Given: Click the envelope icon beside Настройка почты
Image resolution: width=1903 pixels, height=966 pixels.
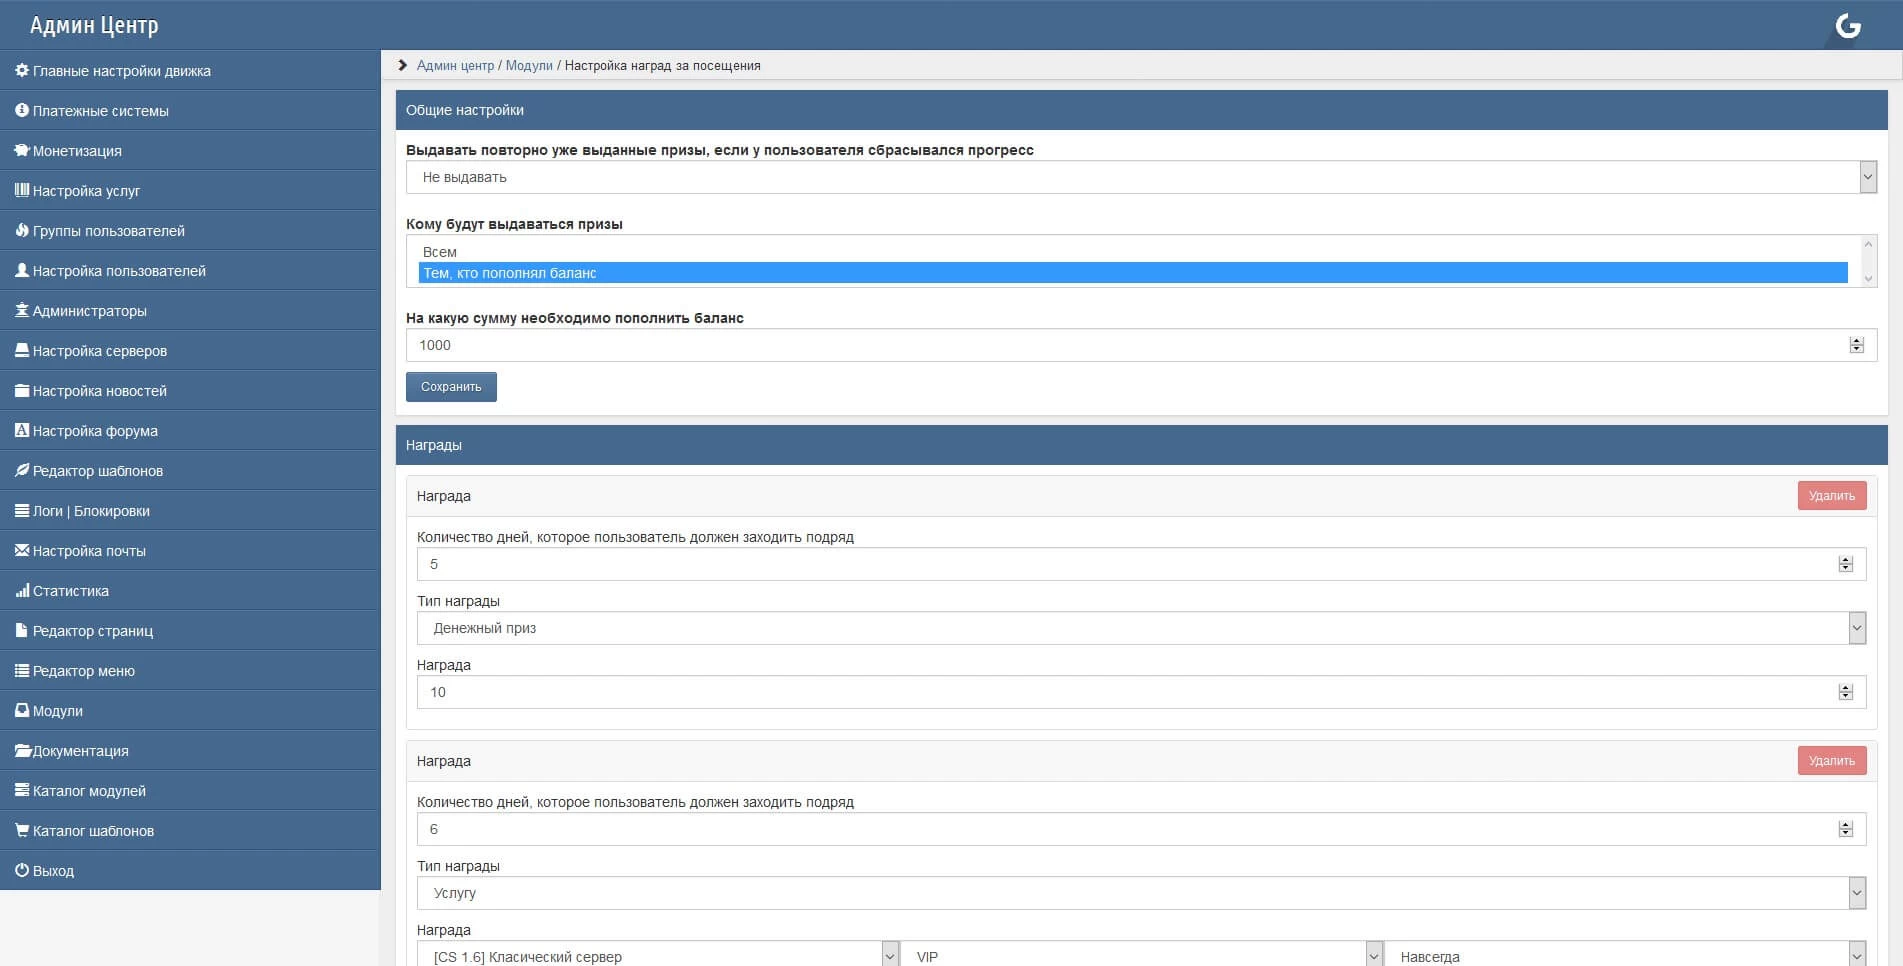Looking at the screenshot, I should point(22,551).
